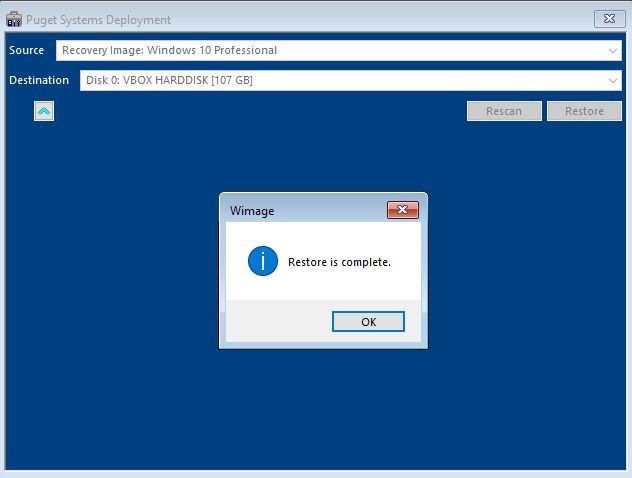Click the Wimage dialog title bar
Image resolution: width=632 pixels, height=478 pixels.
click(x=300, y=210)
